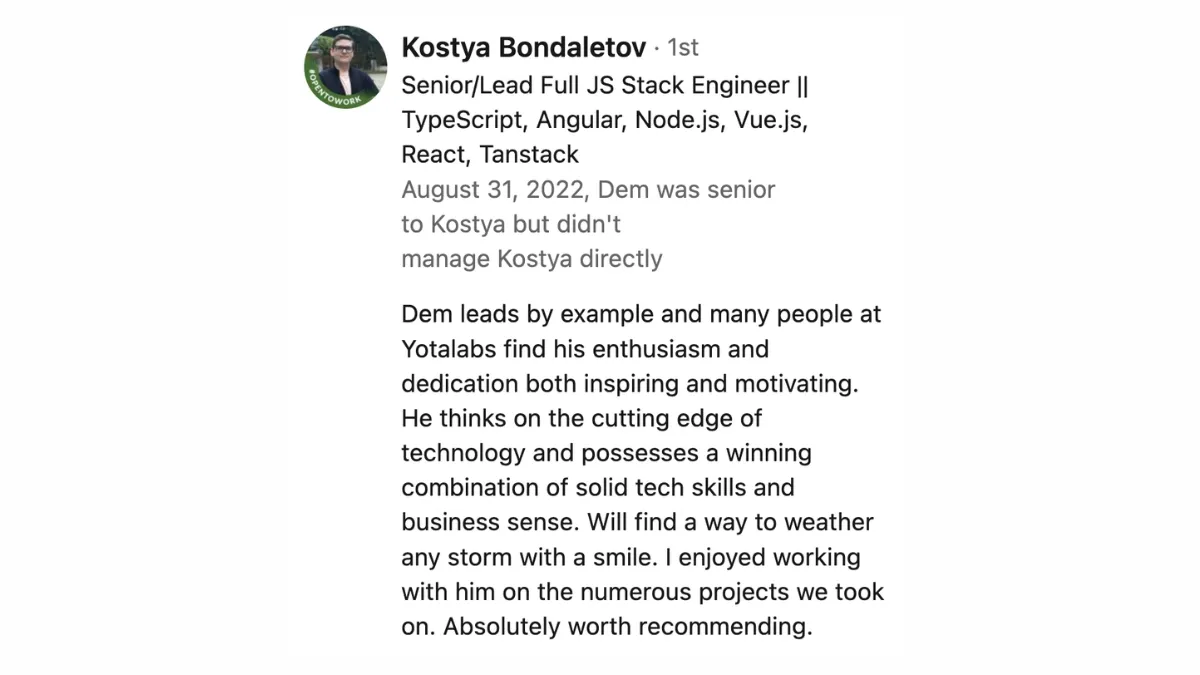This screenshot has width=1200, height=675.
Task: Click the Senior/Lead Full JS Stack Engineer headline
Action: pyautogui.click(x=606, y=85)
